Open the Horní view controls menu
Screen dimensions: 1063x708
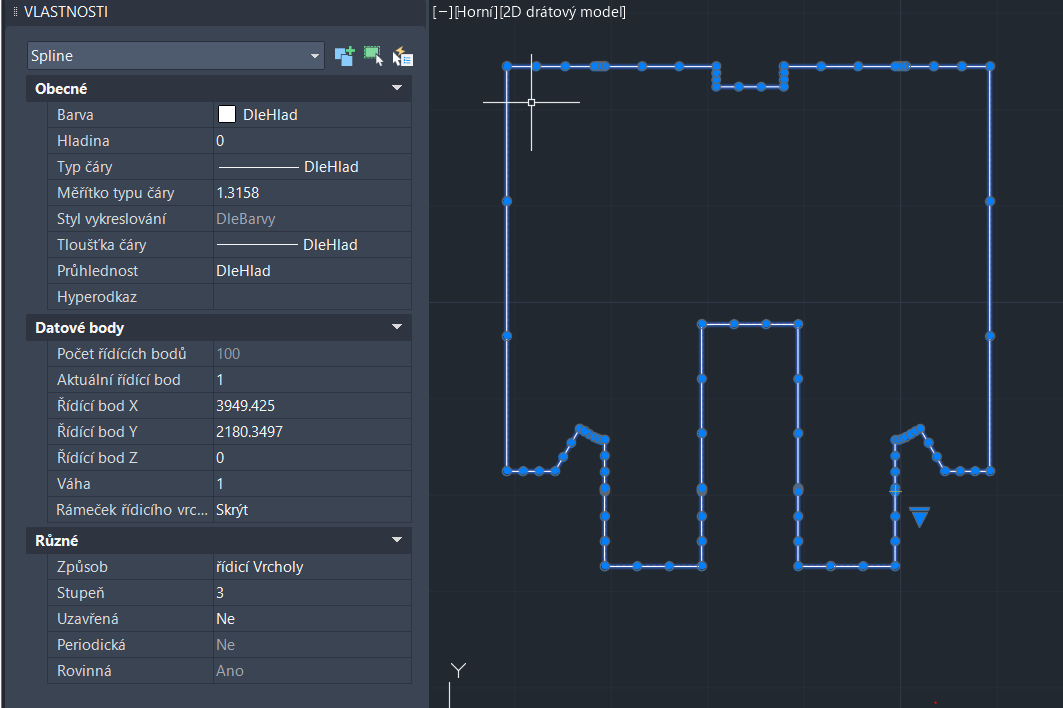(476, 13)
